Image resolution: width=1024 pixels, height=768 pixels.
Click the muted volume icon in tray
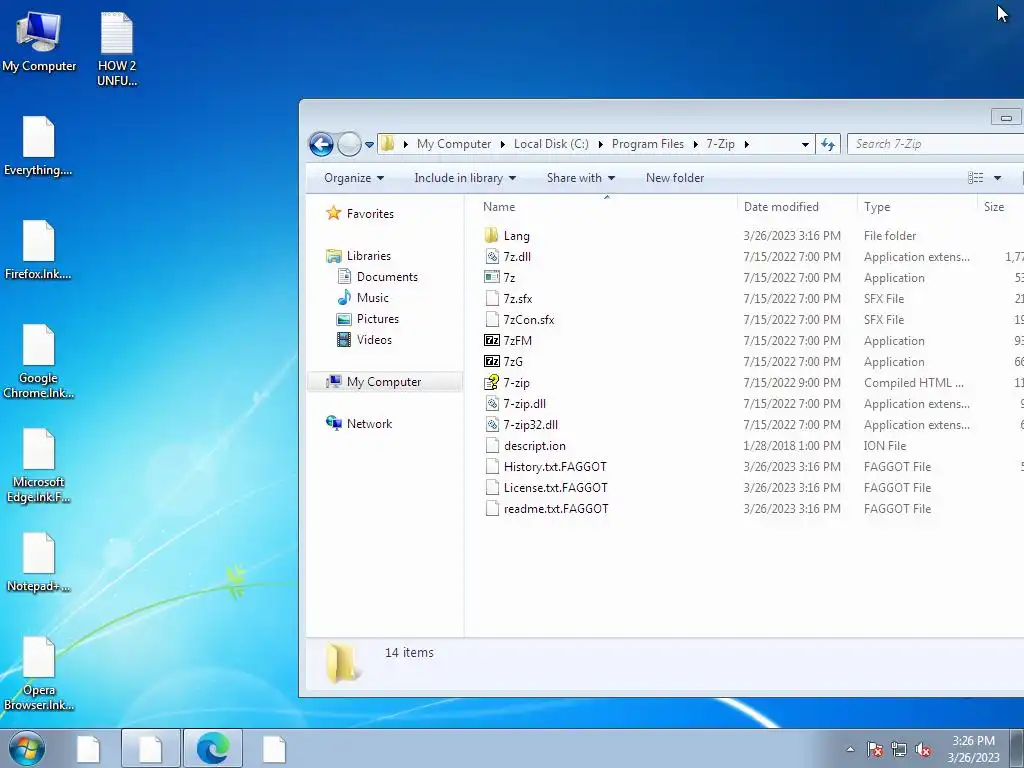923,749
